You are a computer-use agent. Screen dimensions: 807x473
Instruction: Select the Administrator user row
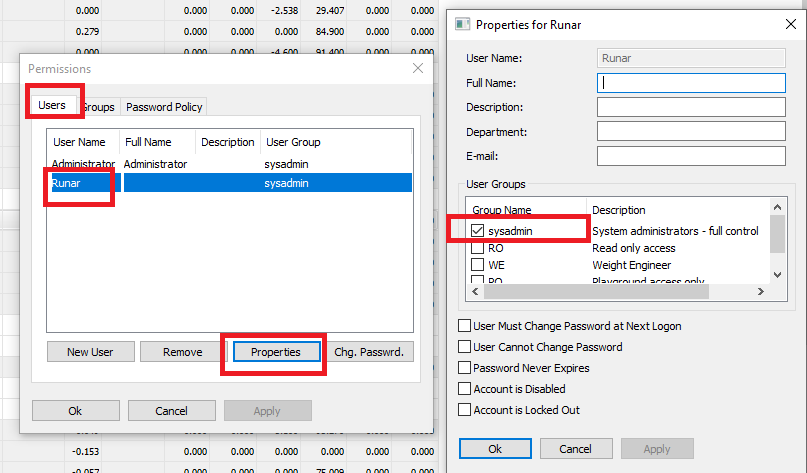click(x=230, y=164)
